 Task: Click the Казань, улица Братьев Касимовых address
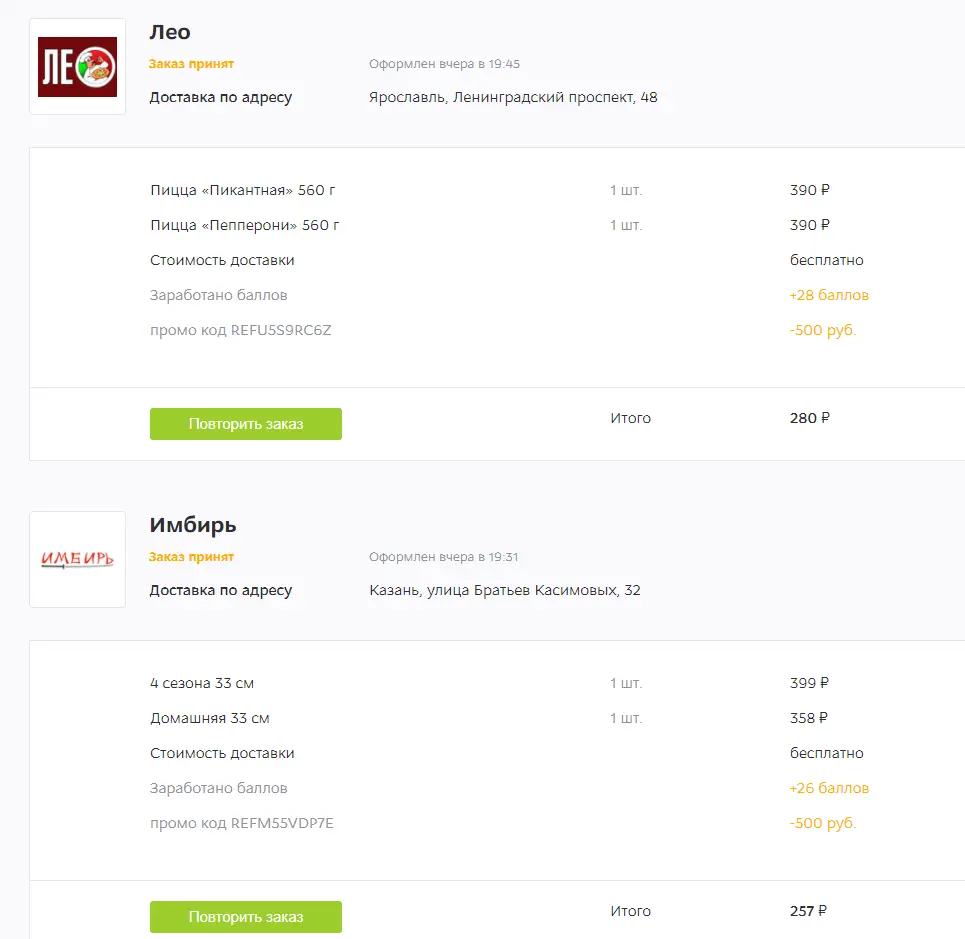[505, 590]
